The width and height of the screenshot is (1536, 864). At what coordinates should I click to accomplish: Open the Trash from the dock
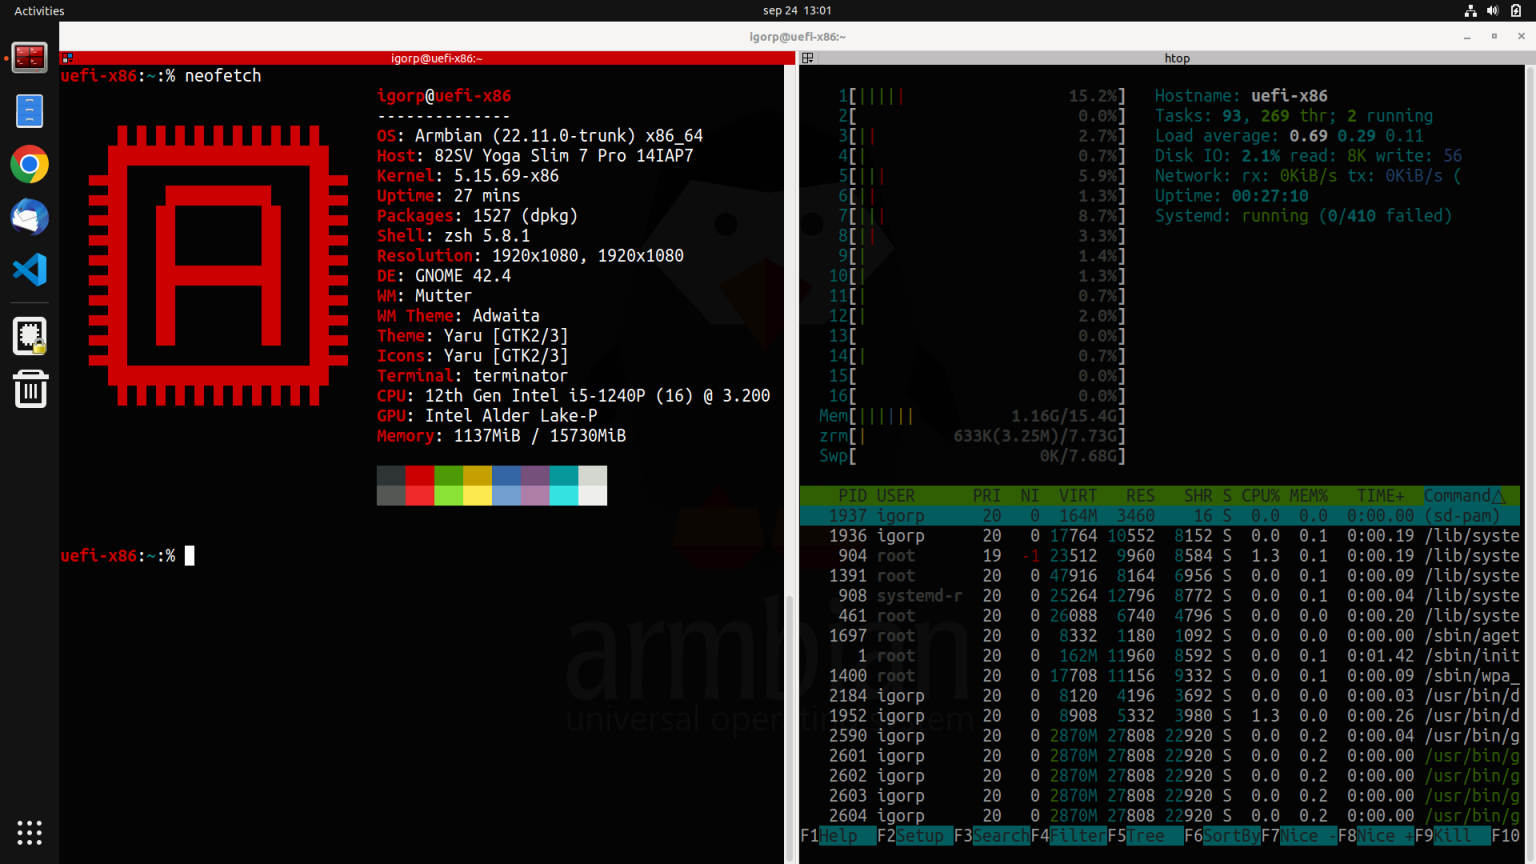[29, 389]
